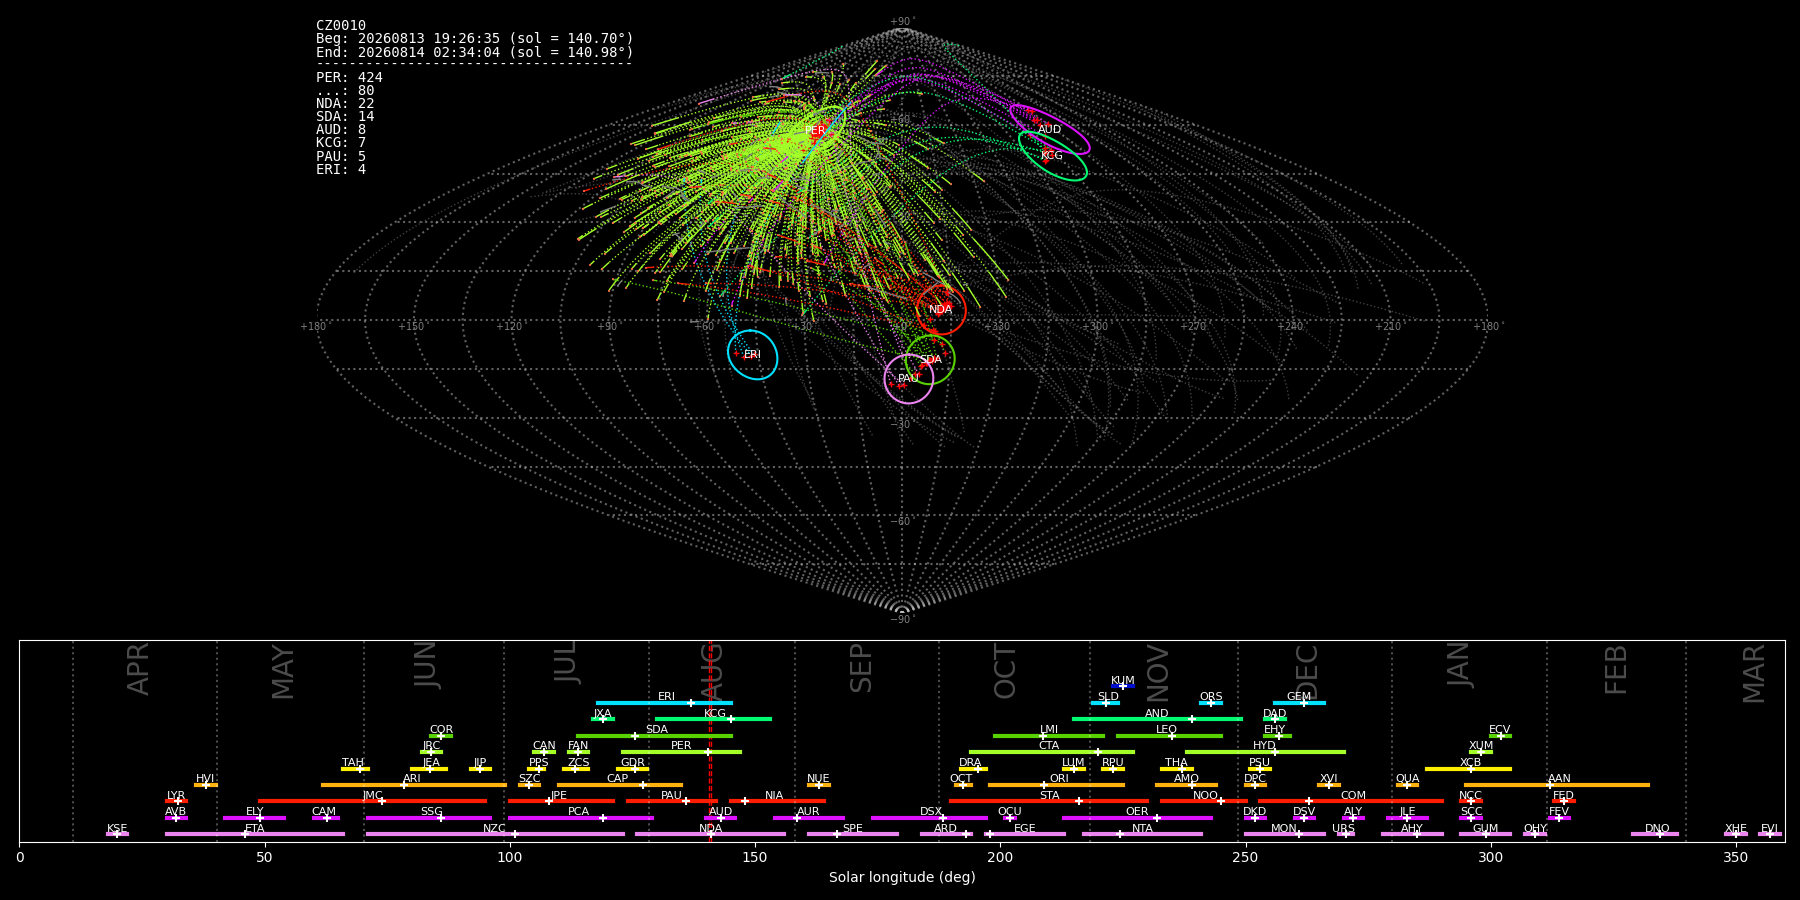Click the ORI shower activity bar
1800x900 pixels.
[1056, 785]
